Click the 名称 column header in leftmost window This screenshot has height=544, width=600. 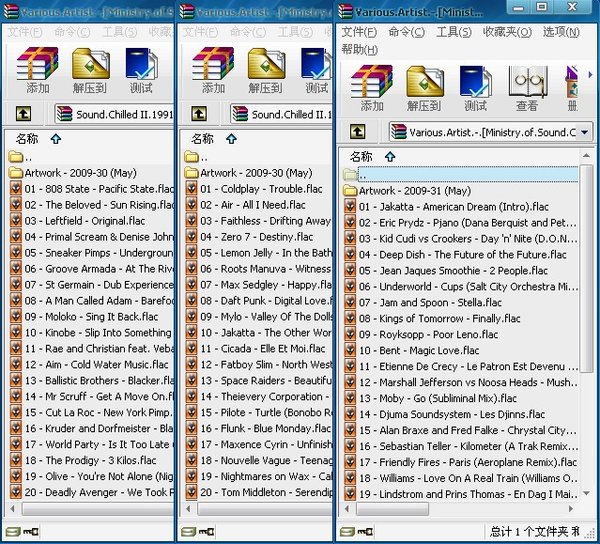tap(27, 139)
